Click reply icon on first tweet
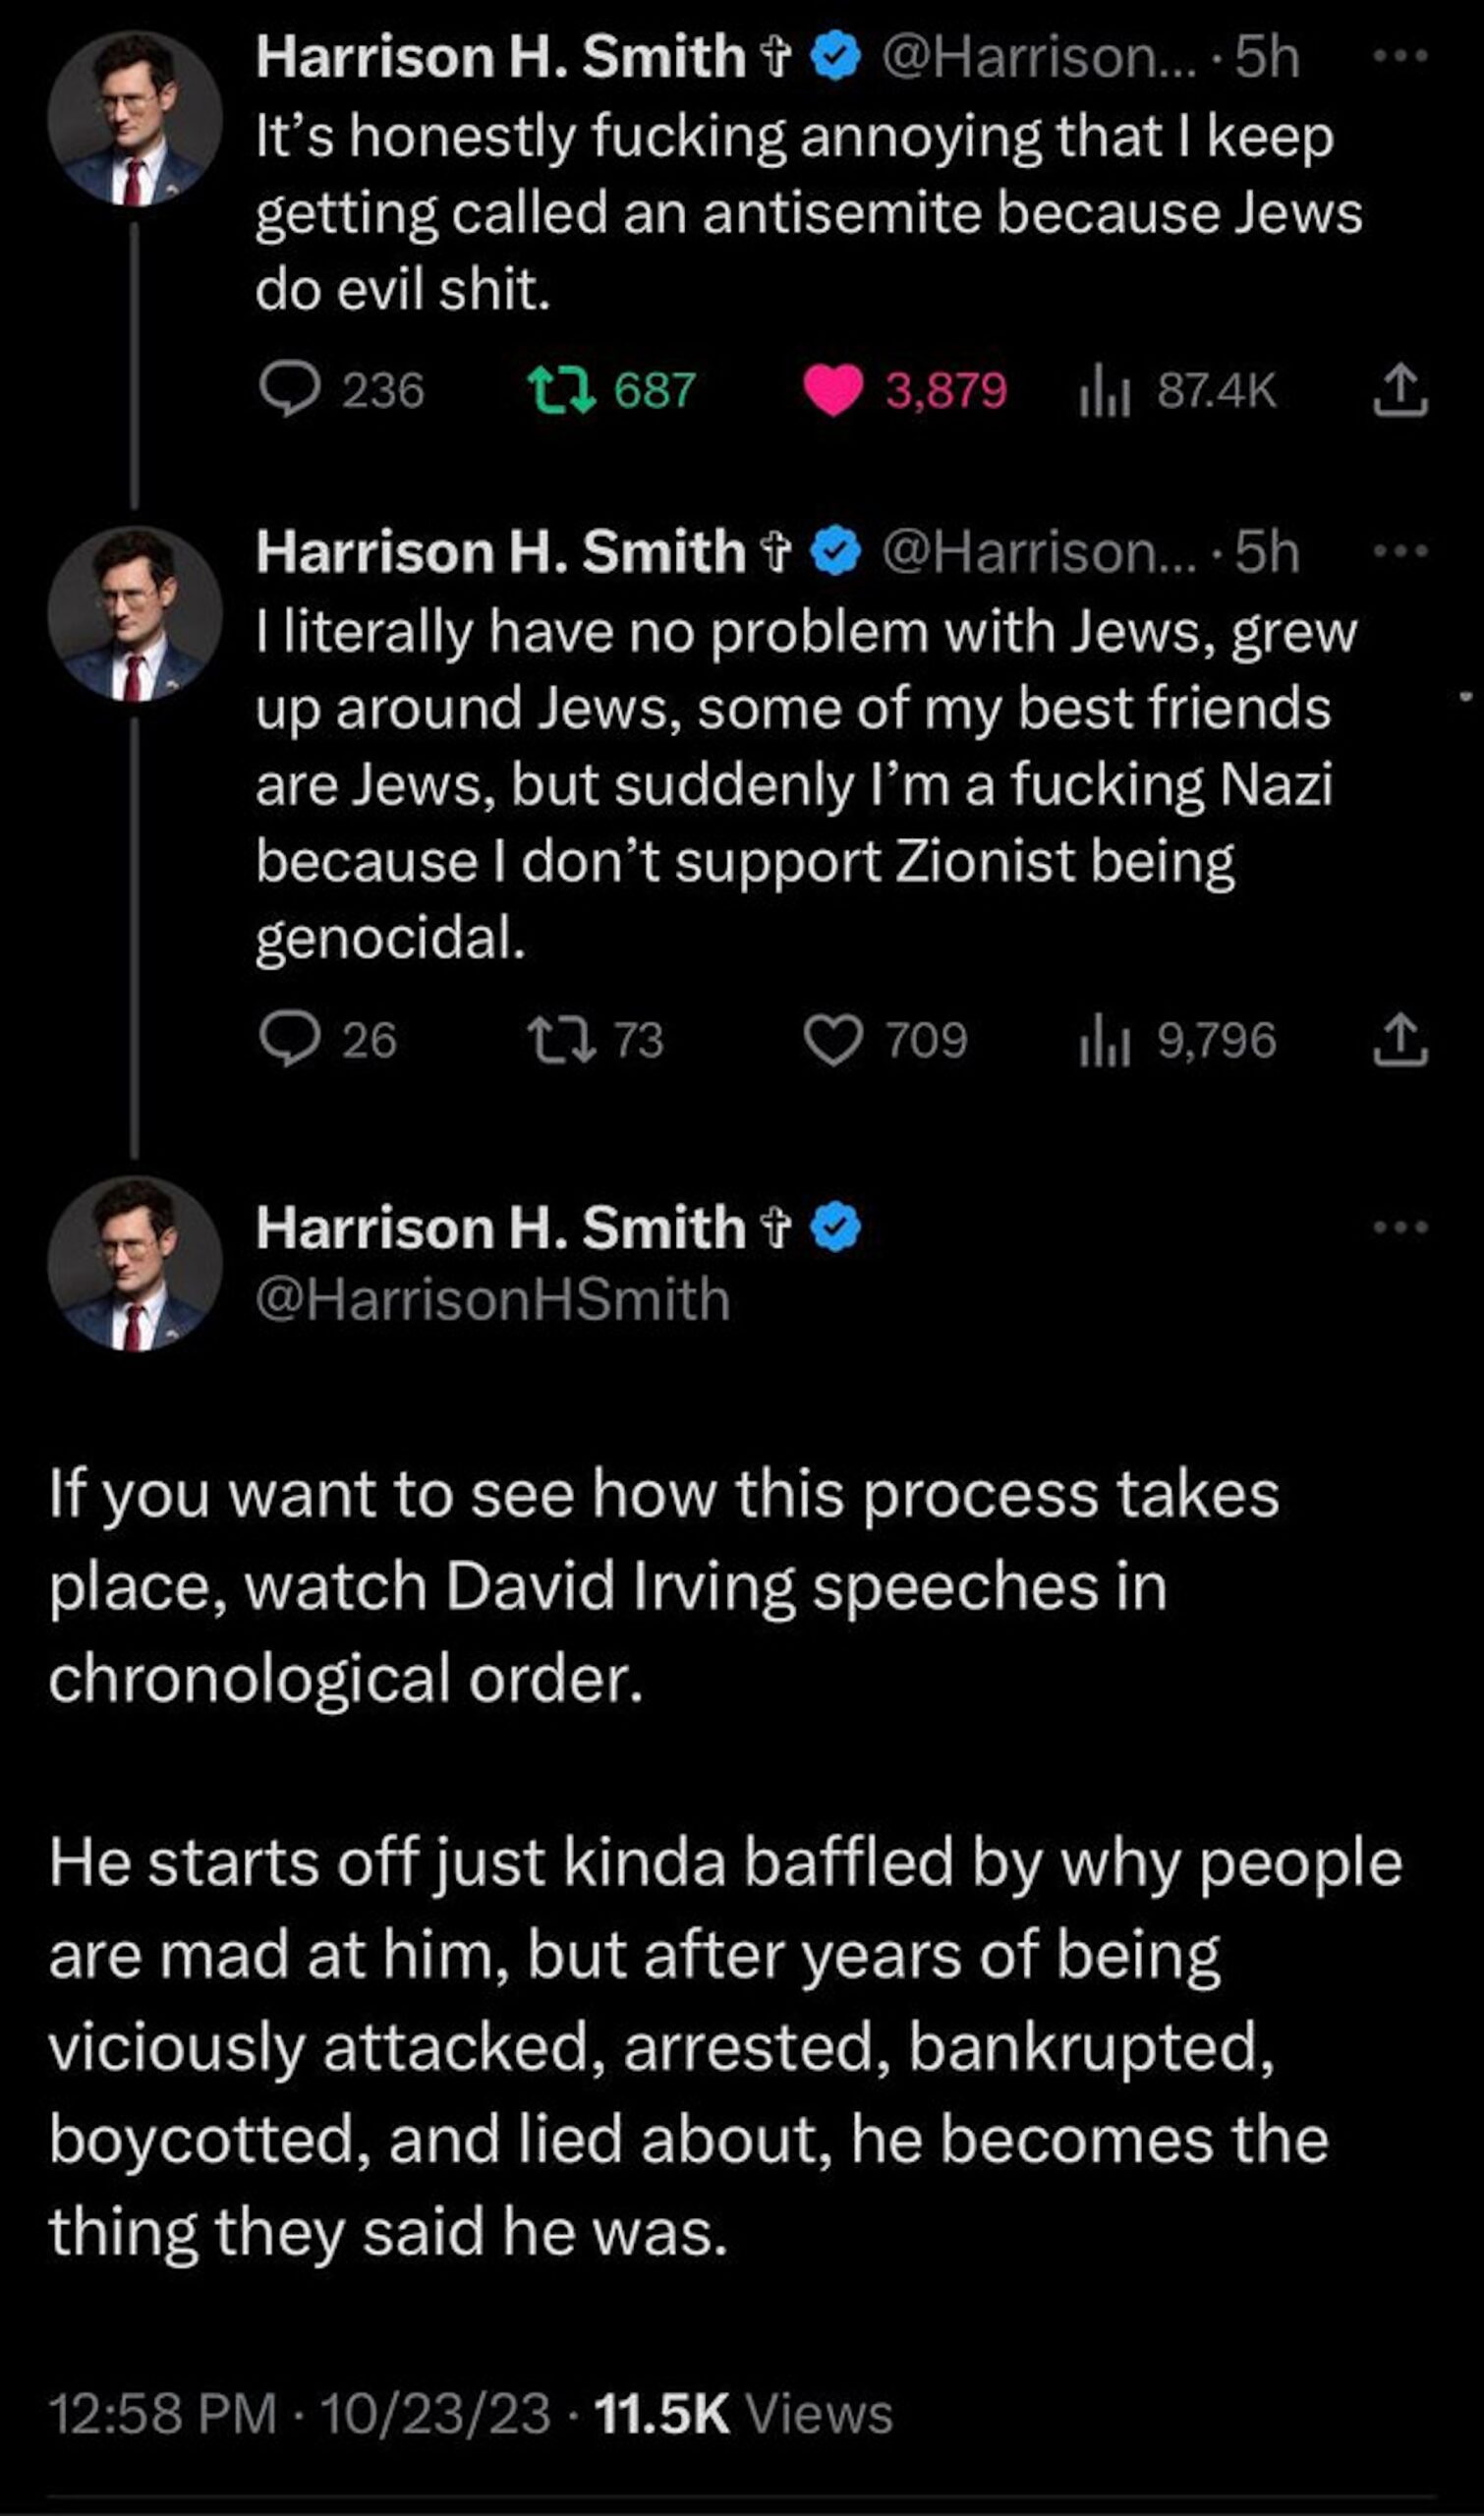This screenshot has height=2516, width=1484. point(289,389)
